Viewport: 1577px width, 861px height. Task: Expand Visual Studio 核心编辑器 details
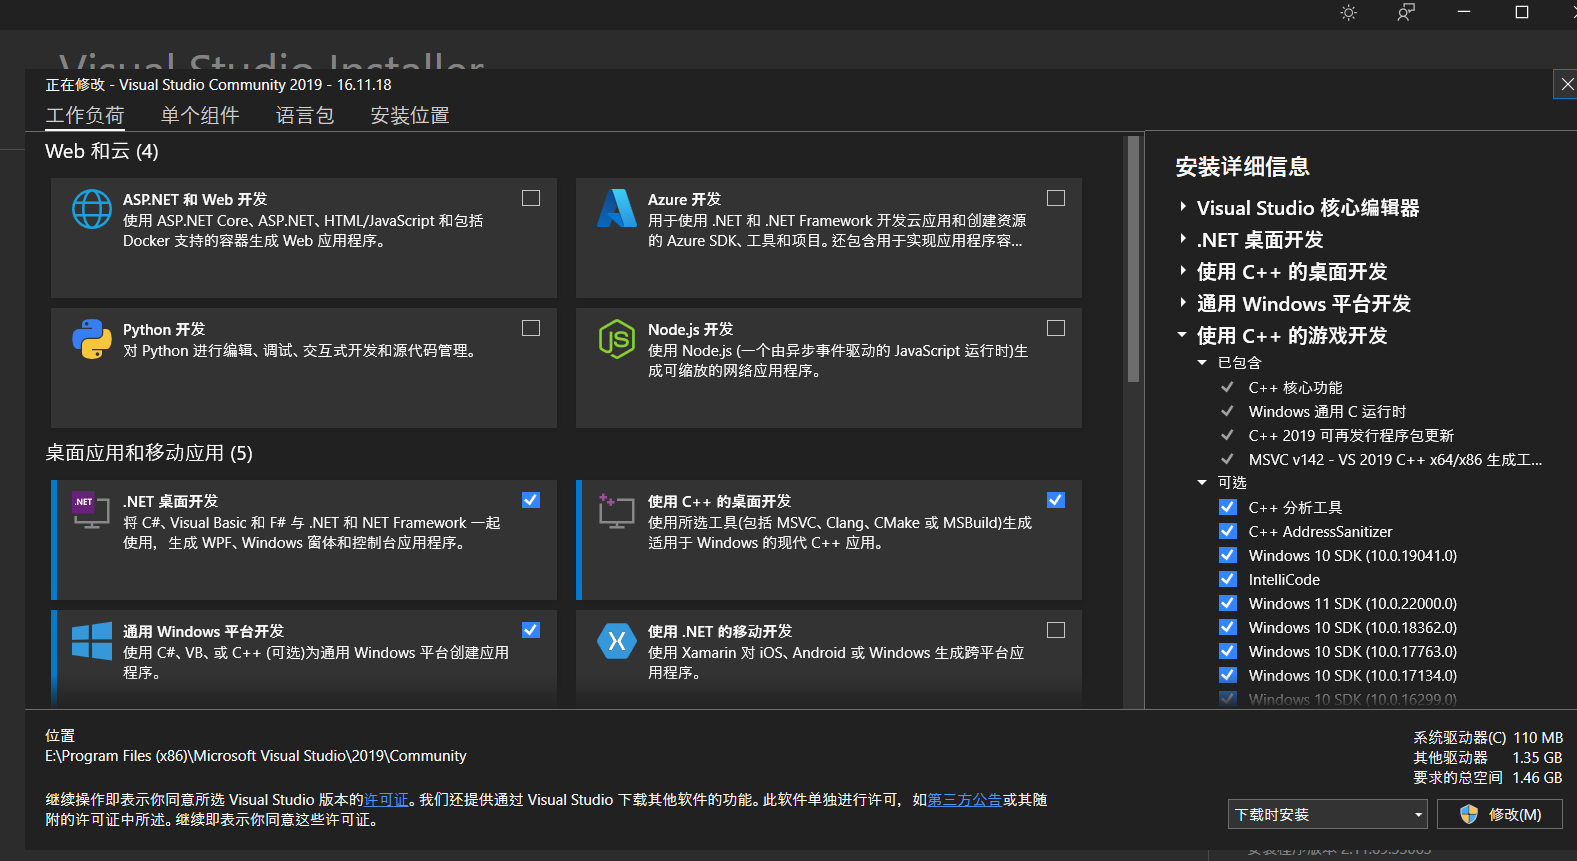coord(1183,207)
